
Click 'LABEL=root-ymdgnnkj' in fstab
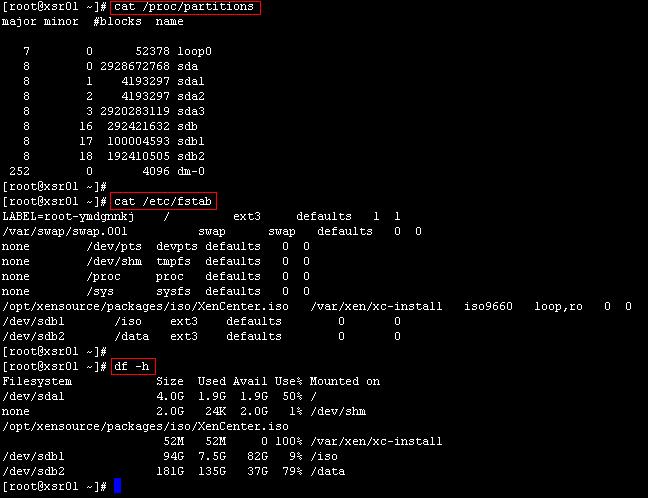68,217
